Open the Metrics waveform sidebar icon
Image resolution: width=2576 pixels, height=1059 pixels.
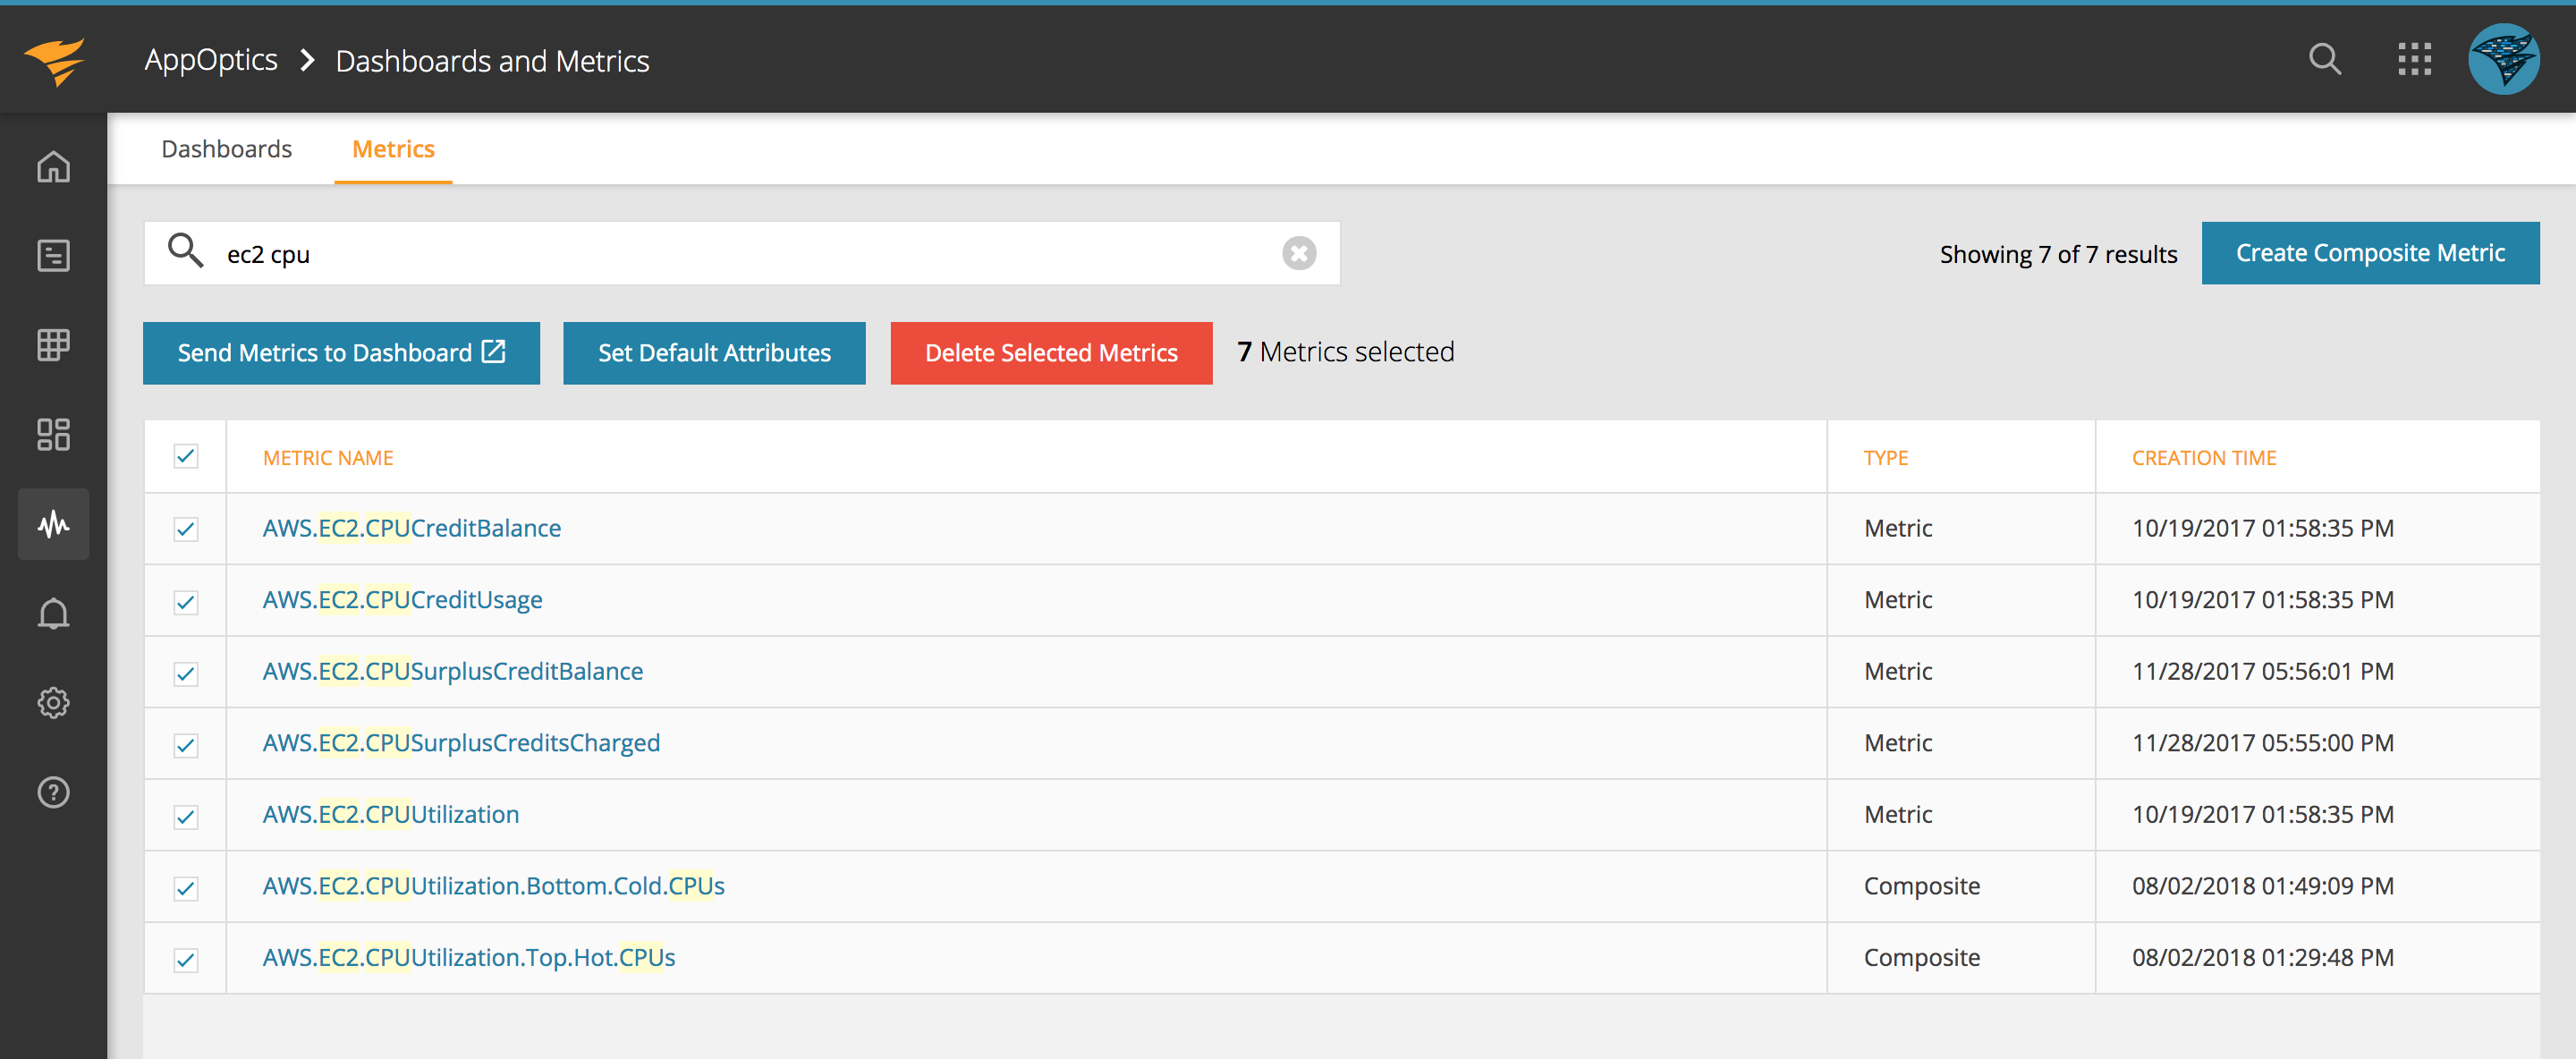[x=54, y=523]
